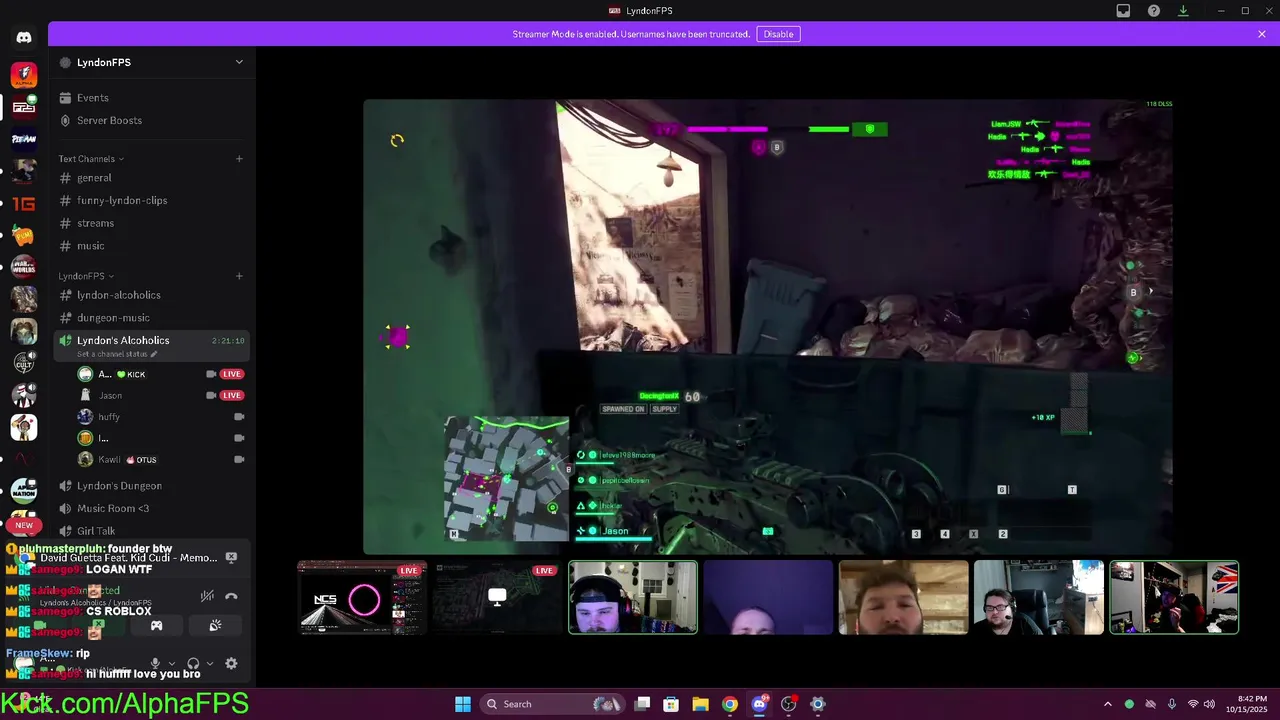The height and width of the screenshot is (720, 1280).
Task: Open Task View on taskbar
Action: (x=643, y=704)
